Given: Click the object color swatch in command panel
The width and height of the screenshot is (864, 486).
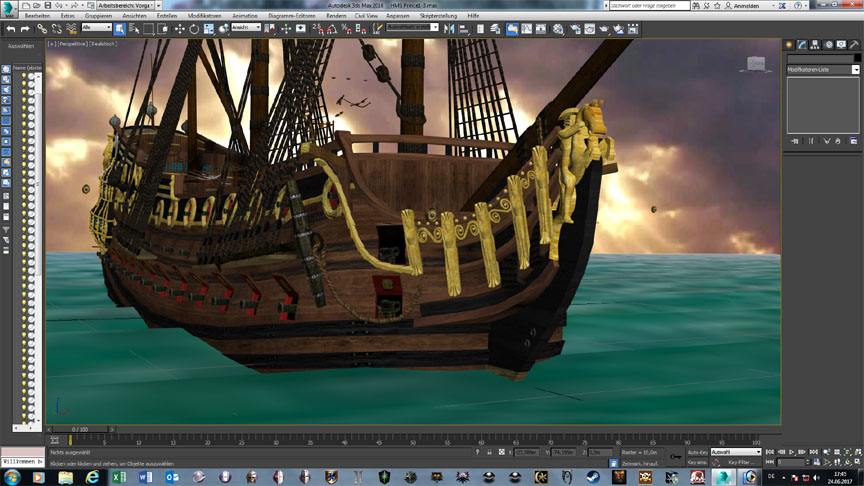Looking at the screenshot, I should 857,58.
